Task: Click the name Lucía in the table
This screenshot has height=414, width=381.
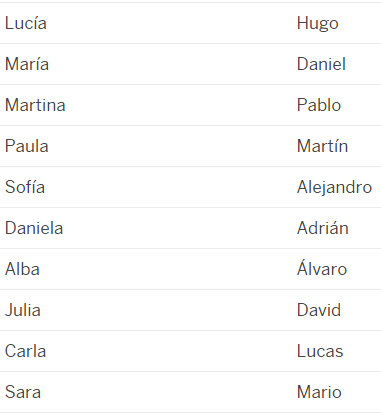Action: tap(26, 23)
